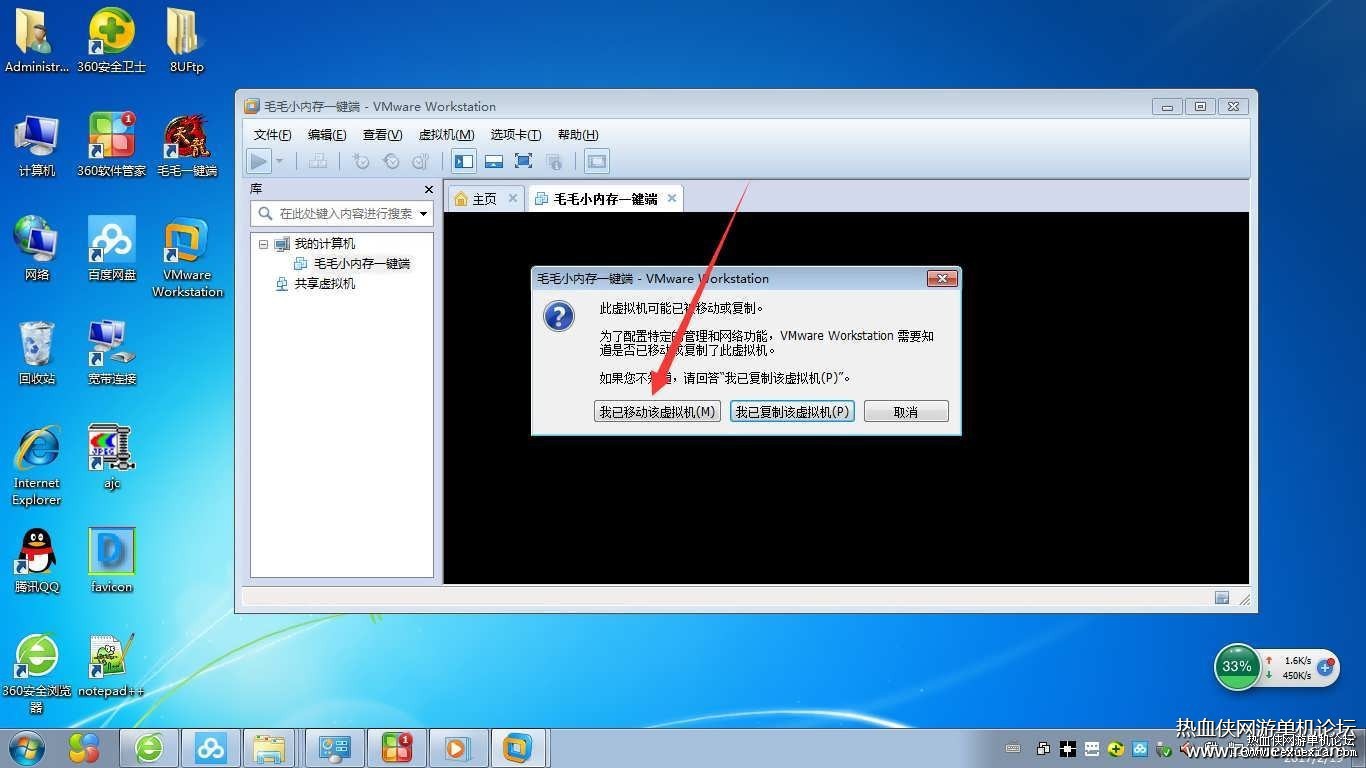Select 我的计算机 in the library tree
The height and width of the screenshot is (768, 1366).
pyautogui.click(x=324, y=244)
